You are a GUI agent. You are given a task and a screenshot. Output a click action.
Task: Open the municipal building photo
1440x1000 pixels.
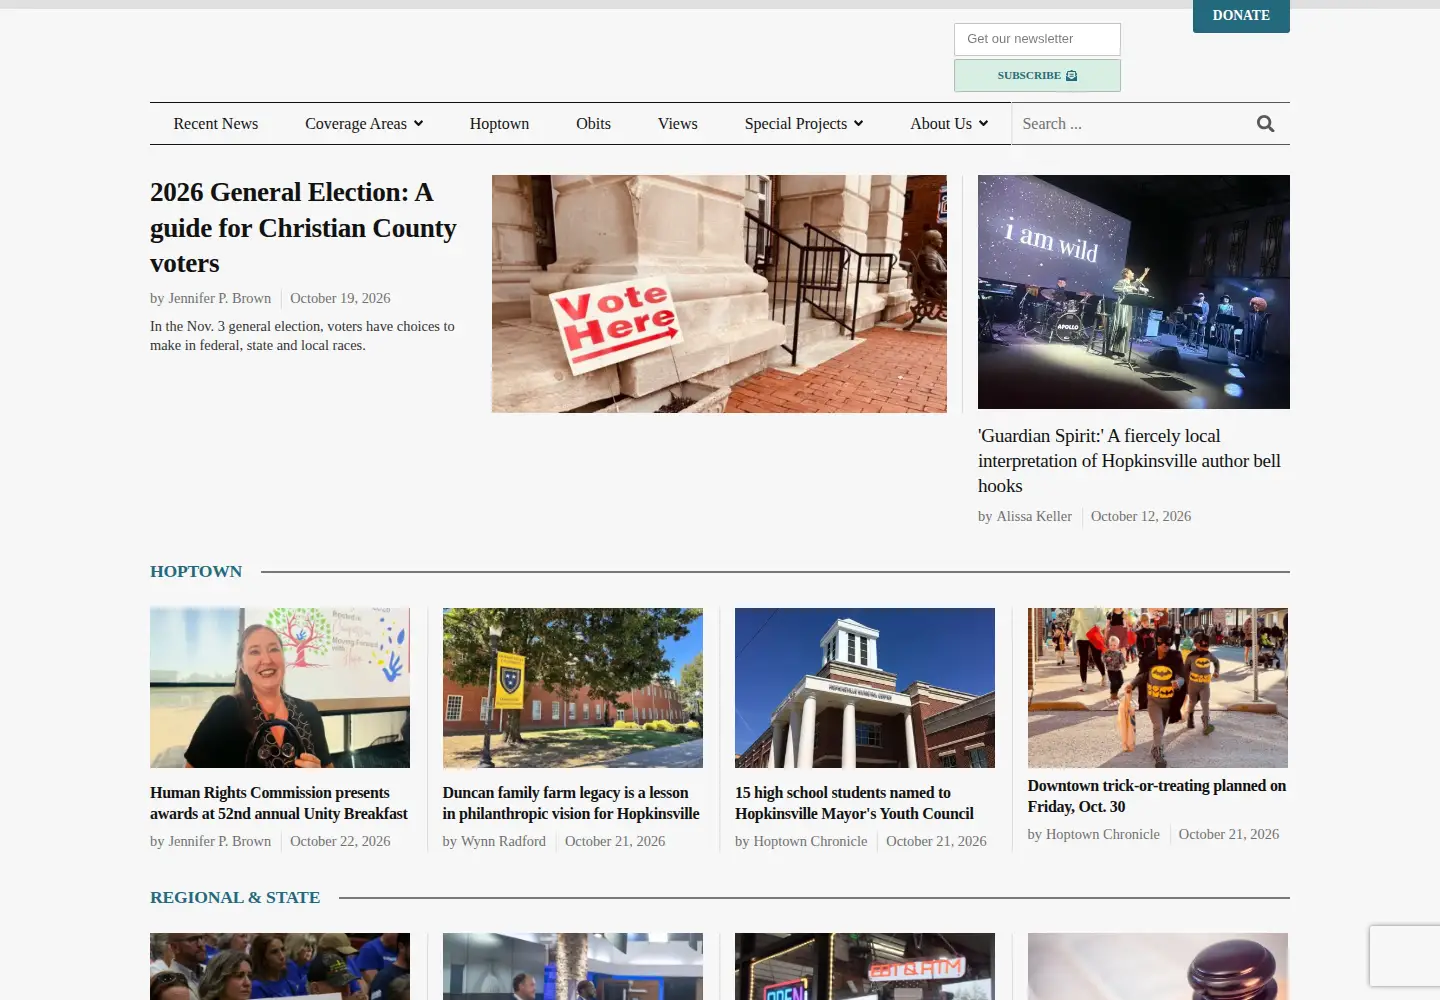pos(865,688)
